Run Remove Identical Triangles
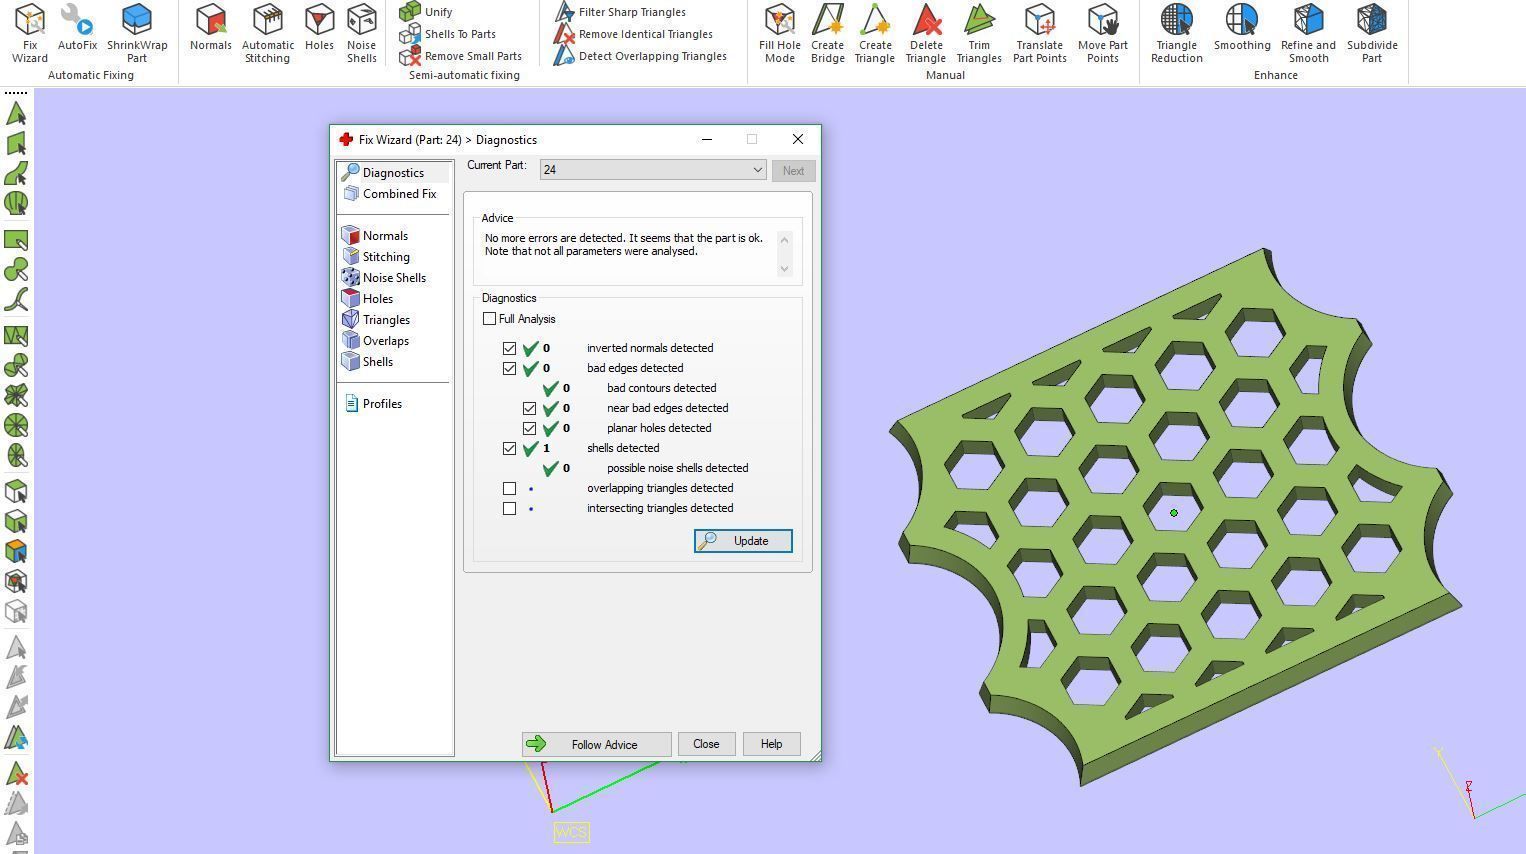The image size is (1526, 854). point(633,34)
